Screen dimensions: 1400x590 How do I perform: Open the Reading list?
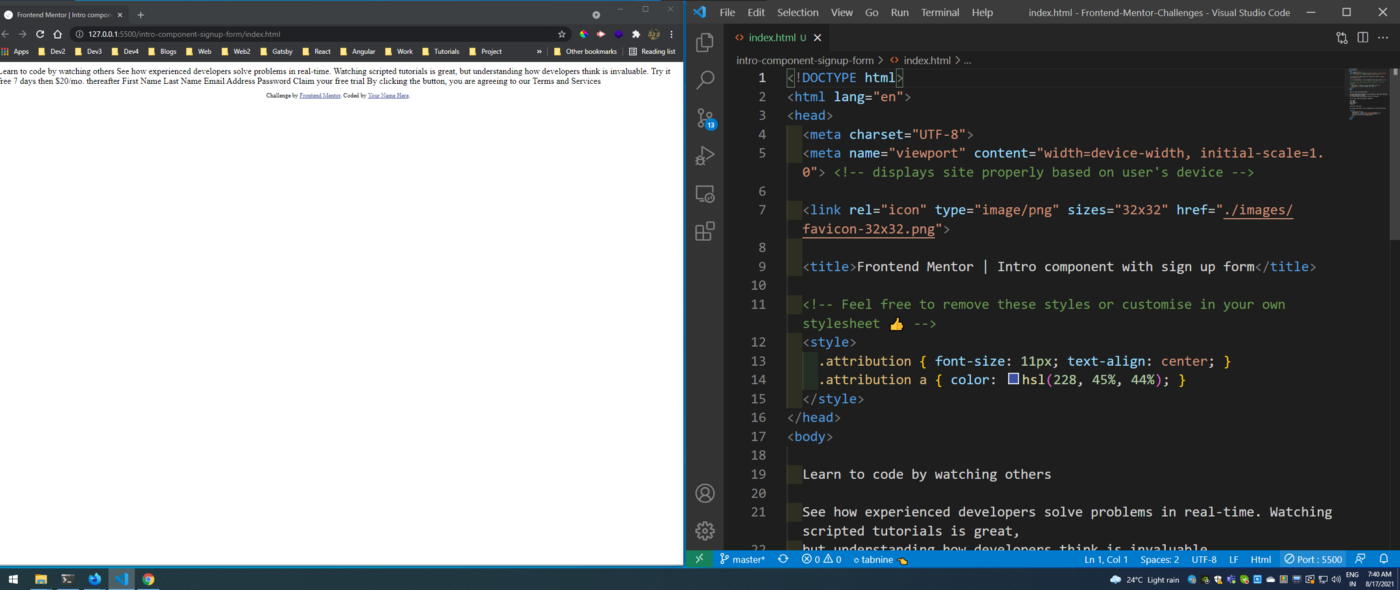coord(652,51)
